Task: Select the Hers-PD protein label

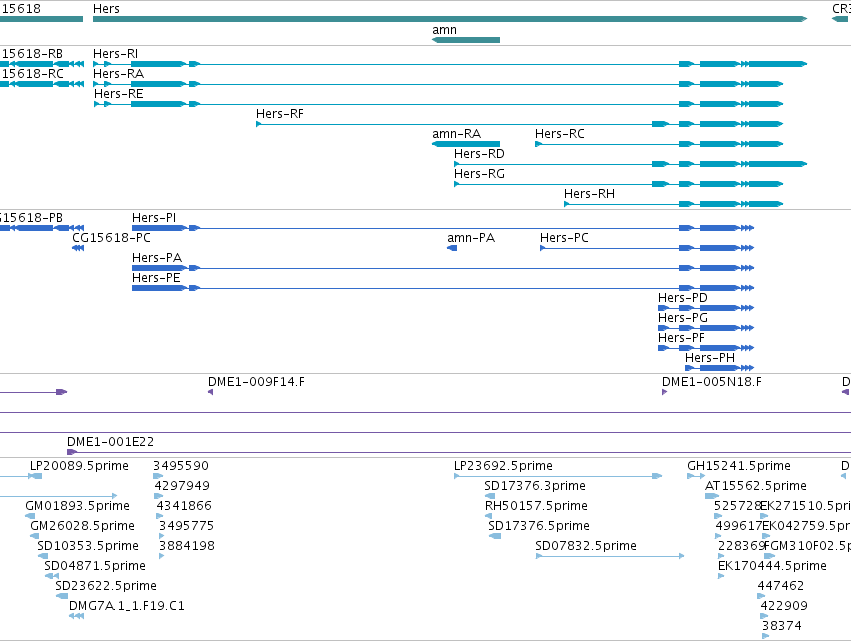Action: click(683, 299)
